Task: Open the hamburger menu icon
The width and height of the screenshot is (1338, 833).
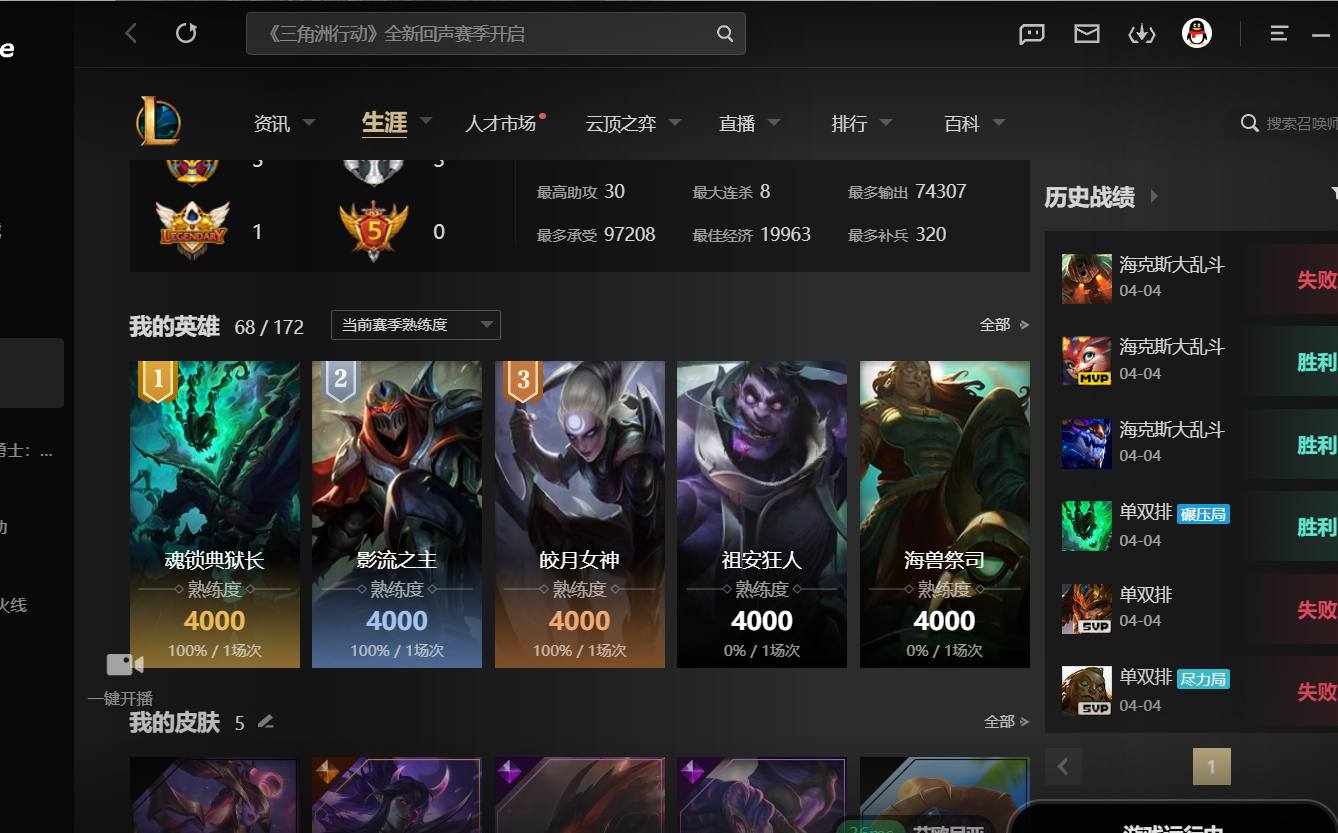Action: [1279, 34]
